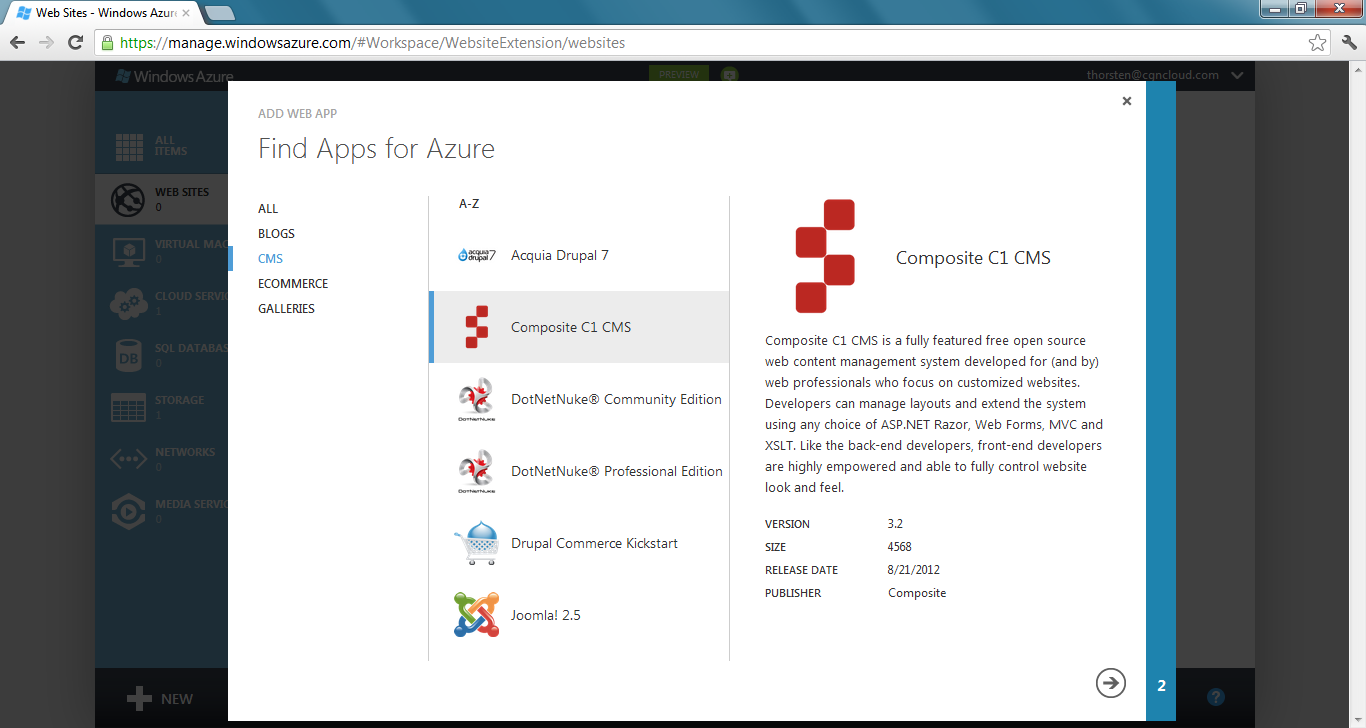Click the Joomla! 2.5 logo icon
The image size is (1366, 728).
pyautogui.click(x=476, y=615)
